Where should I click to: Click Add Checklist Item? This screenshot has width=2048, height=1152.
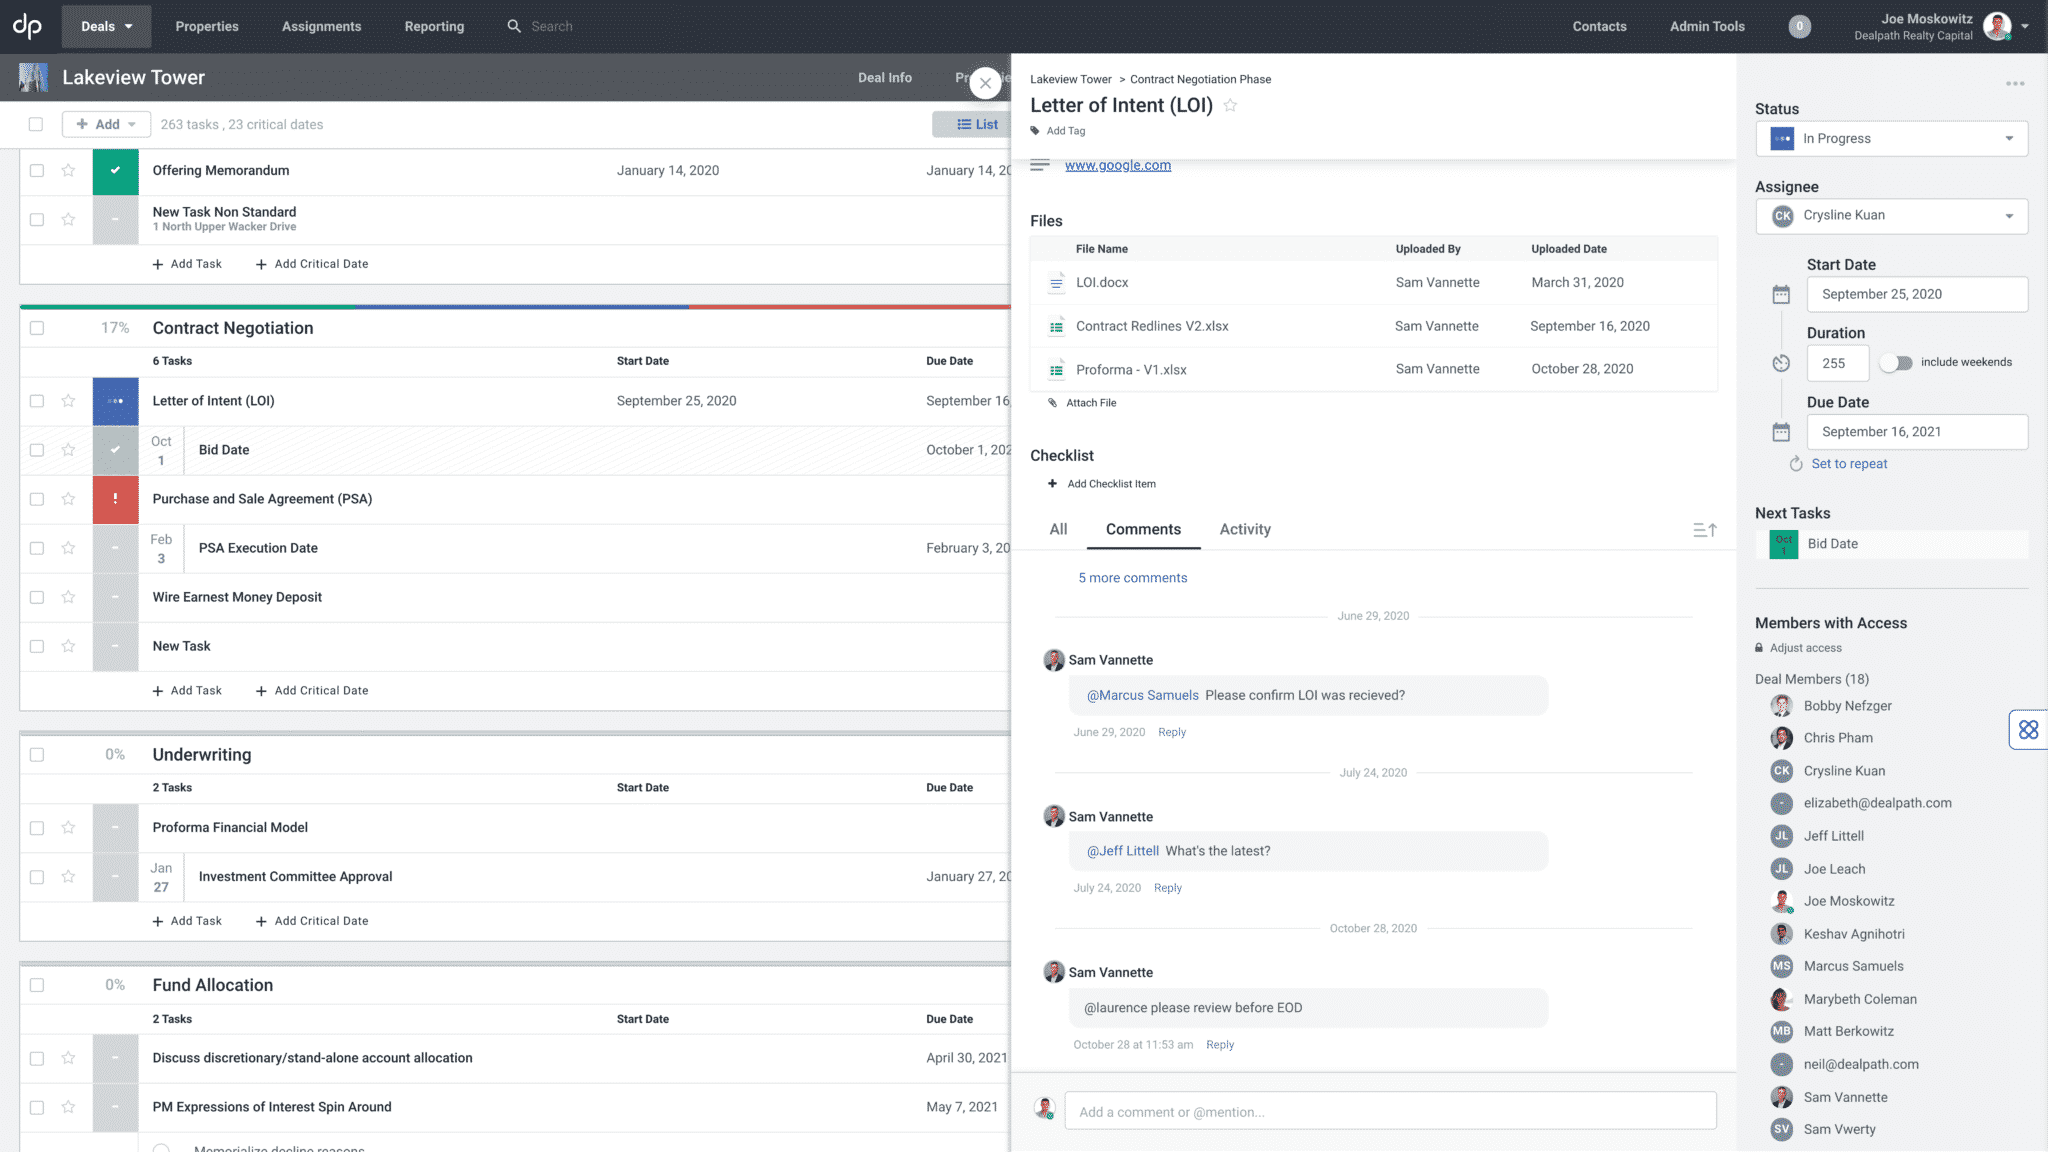tap(1101, 483)
